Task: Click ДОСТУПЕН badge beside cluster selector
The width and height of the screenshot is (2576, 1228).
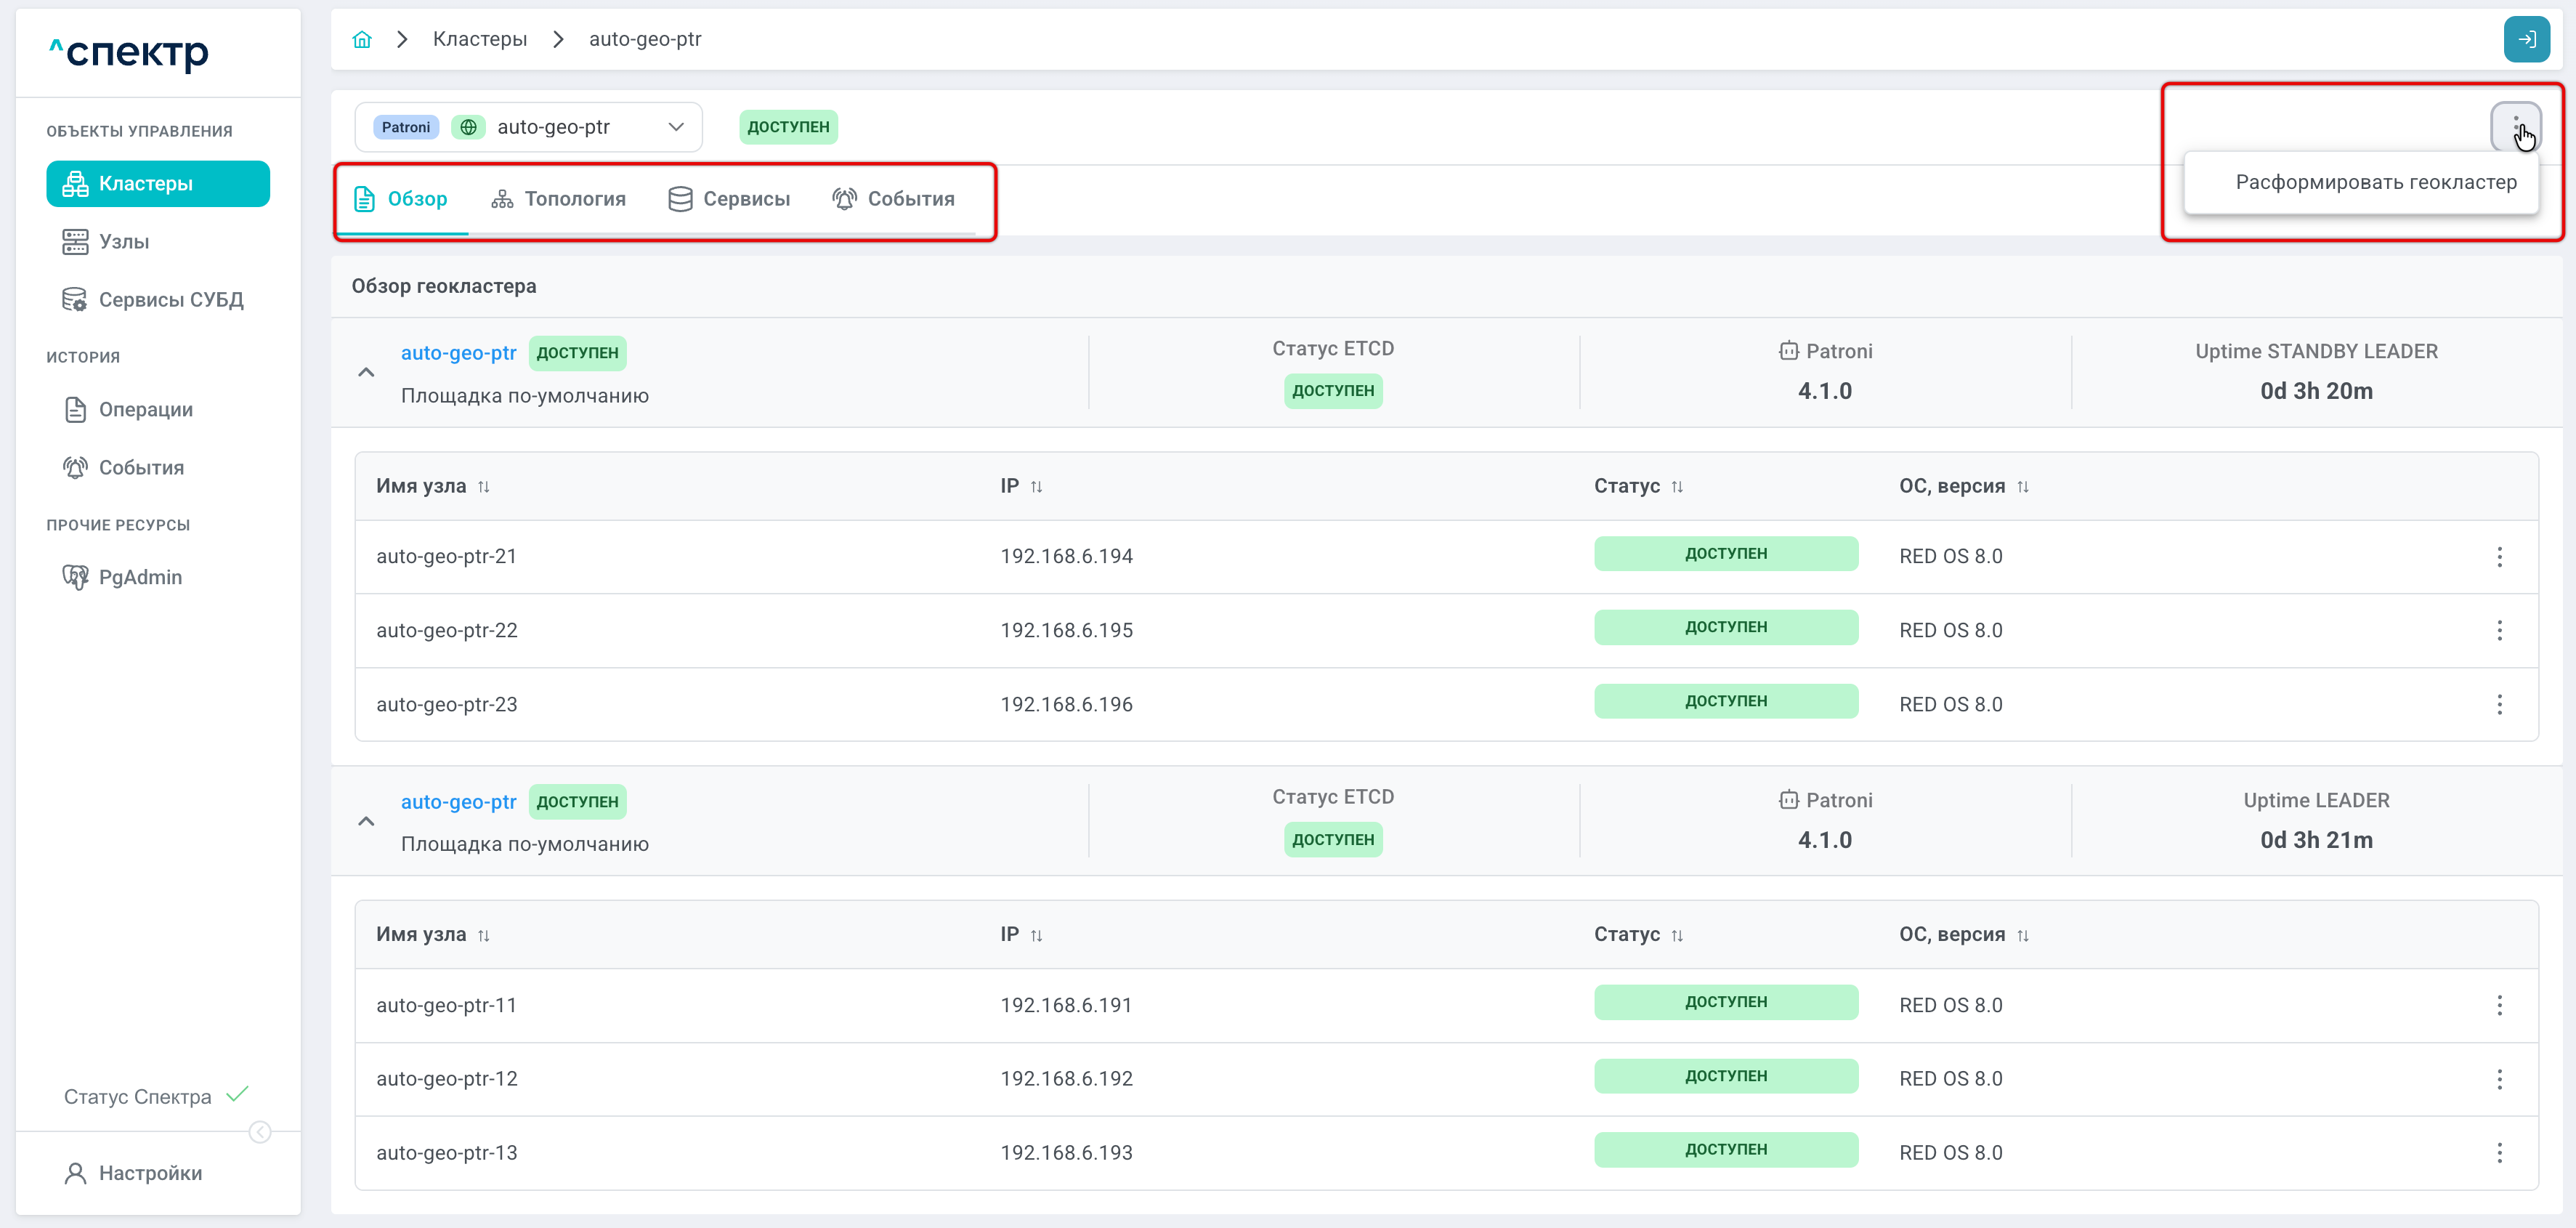Action: tap(788, 127)
